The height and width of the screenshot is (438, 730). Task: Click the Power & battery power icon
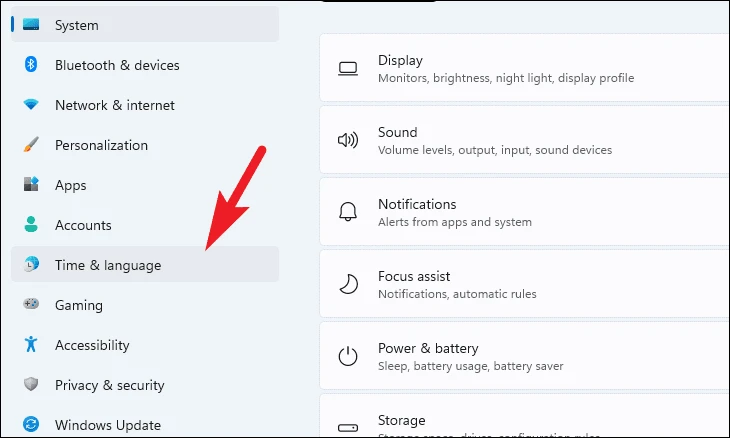point(348,356)
